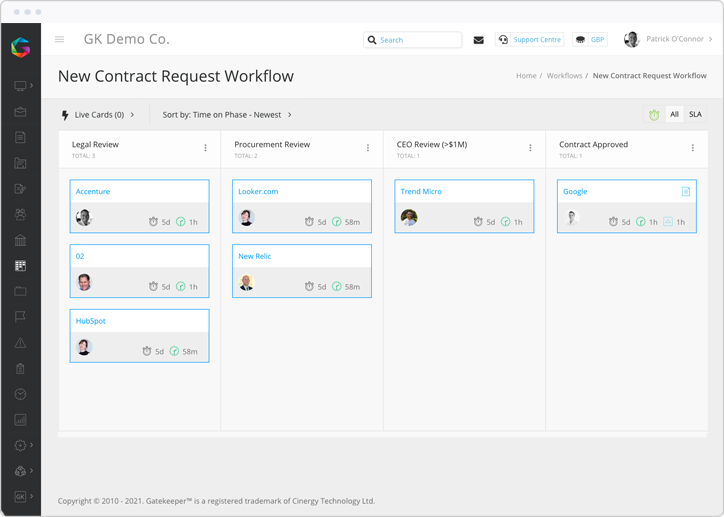Click the Legal Review column heading
The height and width of the screenshot is (517, 724).
click(95, 144)
